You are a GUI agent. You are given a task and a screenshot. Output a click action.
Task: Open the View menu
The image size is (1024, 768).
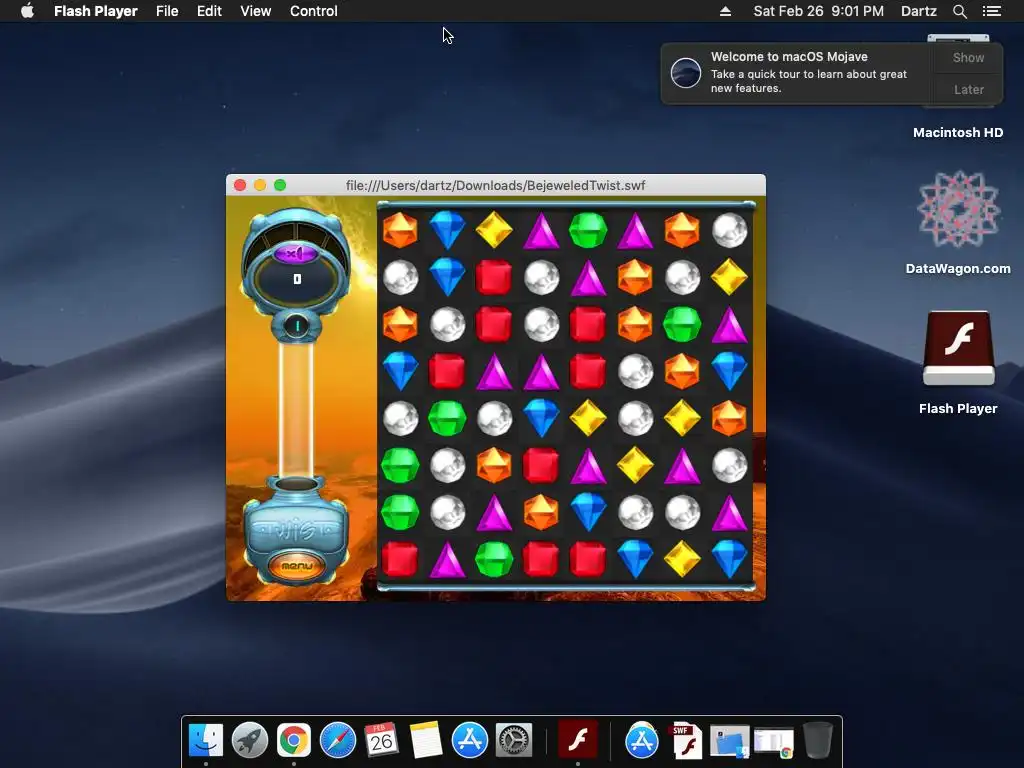point(255,11)
